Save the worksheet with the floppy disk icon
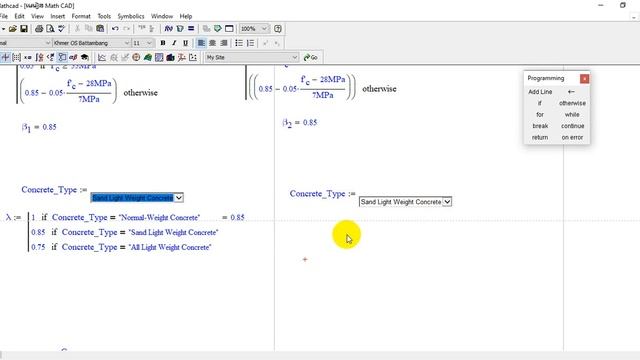The width and height of the screenshot is (640, 360). (x=24, y=29)
